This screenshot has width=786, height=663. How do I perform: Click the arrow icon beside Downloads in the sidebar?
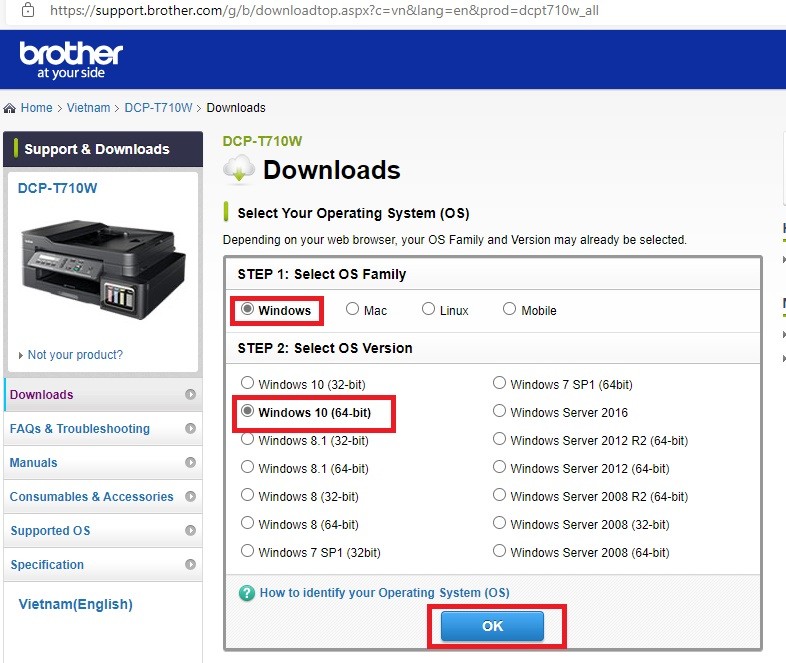190,394
